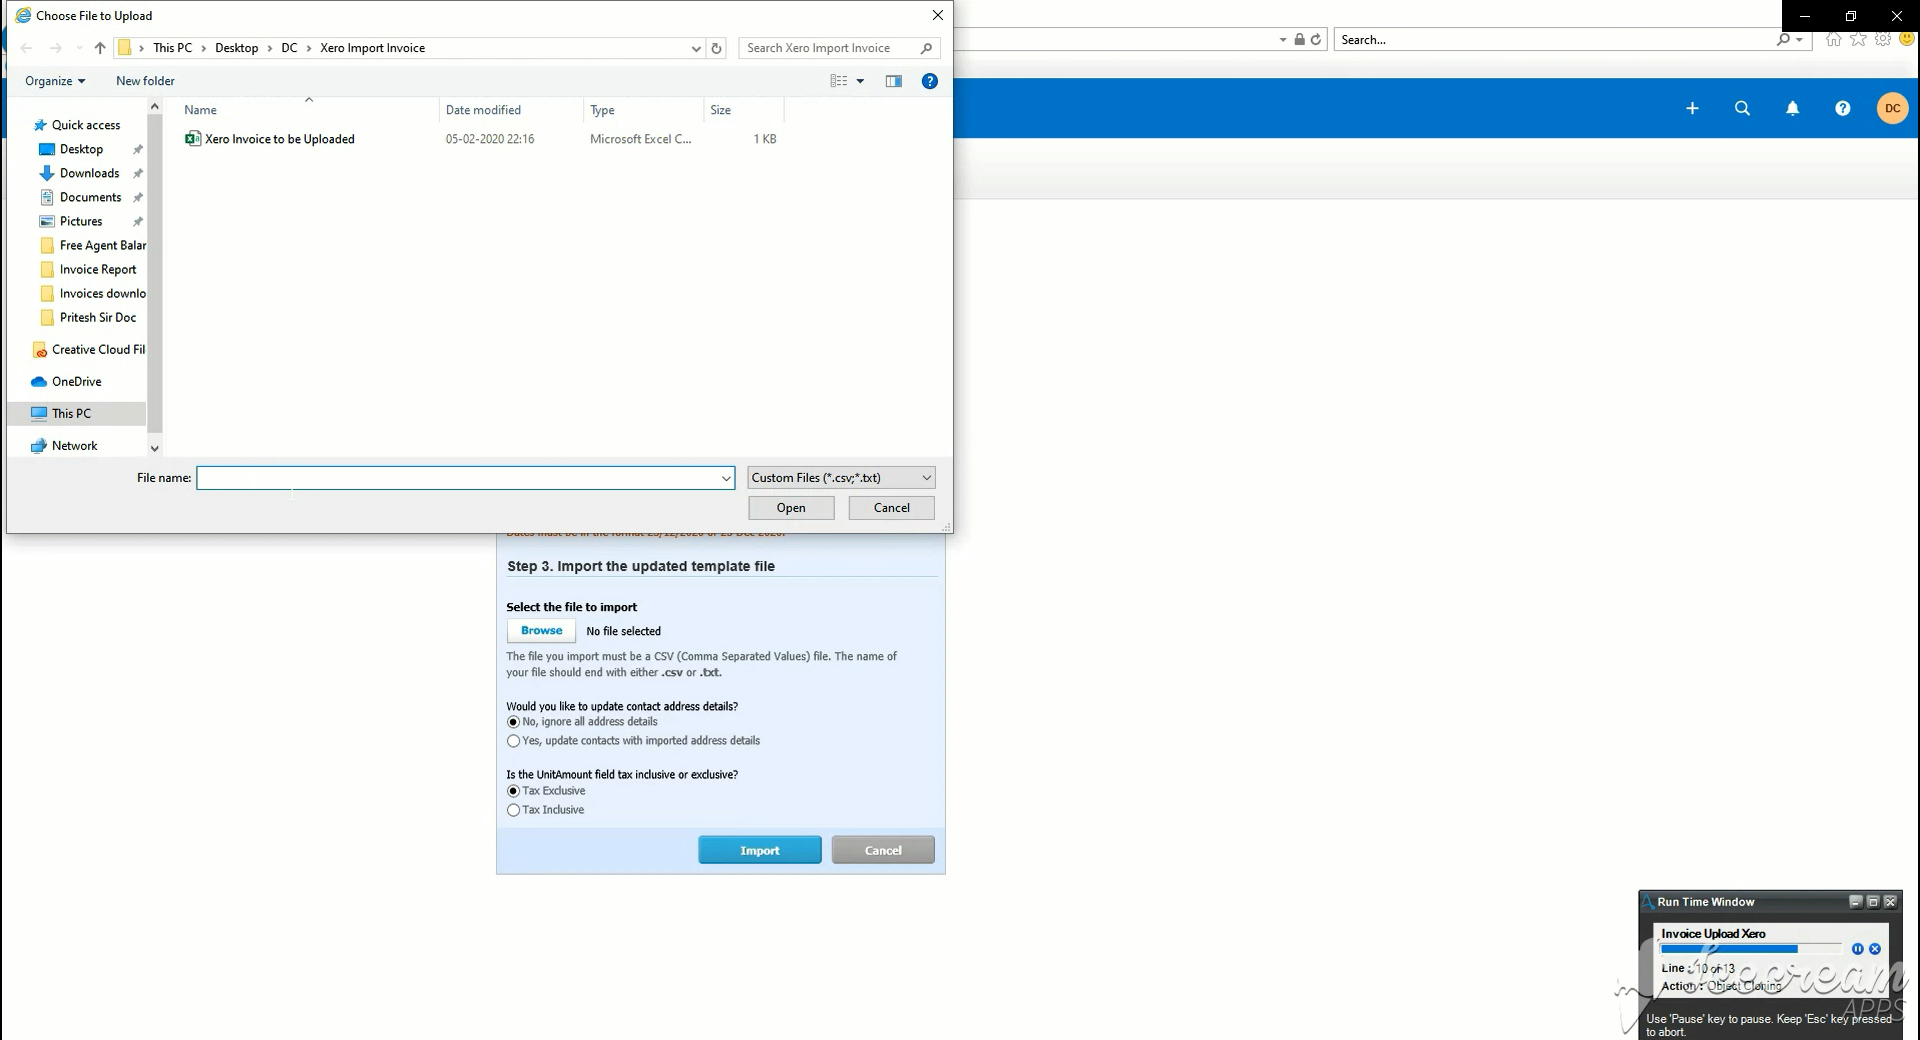The width and height of the screenshot is (1920, 1040).
Task: Expand the view options dropdown arrow
Action: click(x=860, y=81)
